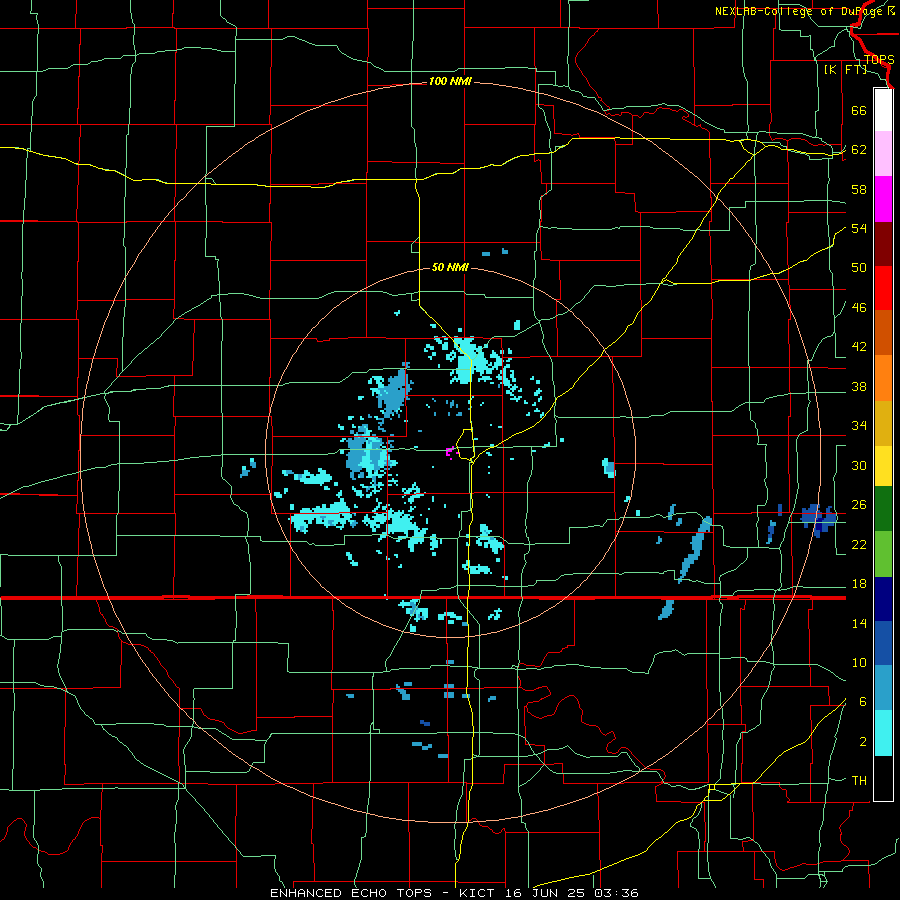Image resolution: width=900 pixels, height=900 pixels.
Task: Click the "50 NMI" range ring label
Action: click(x=450, y=267)
